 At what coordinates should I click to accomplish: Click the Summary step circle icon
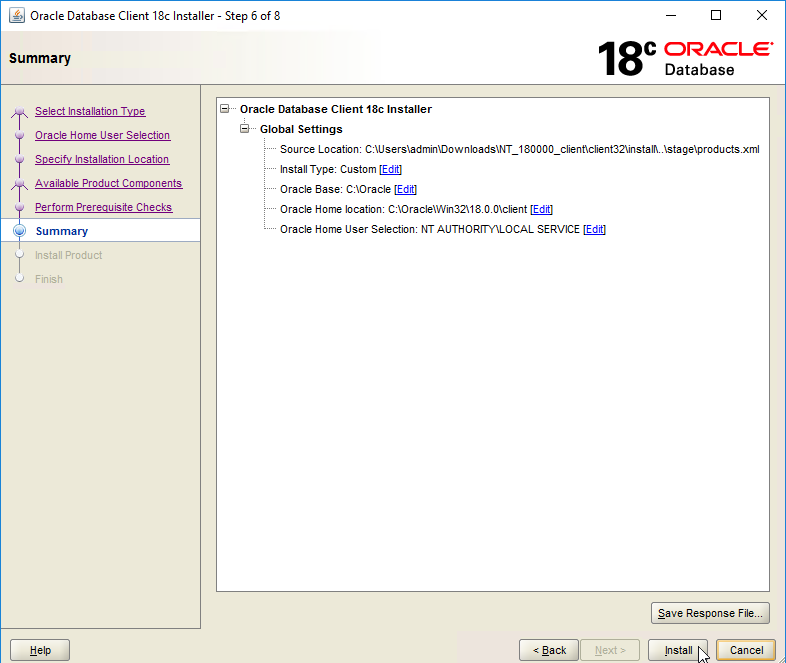[20, 231]
